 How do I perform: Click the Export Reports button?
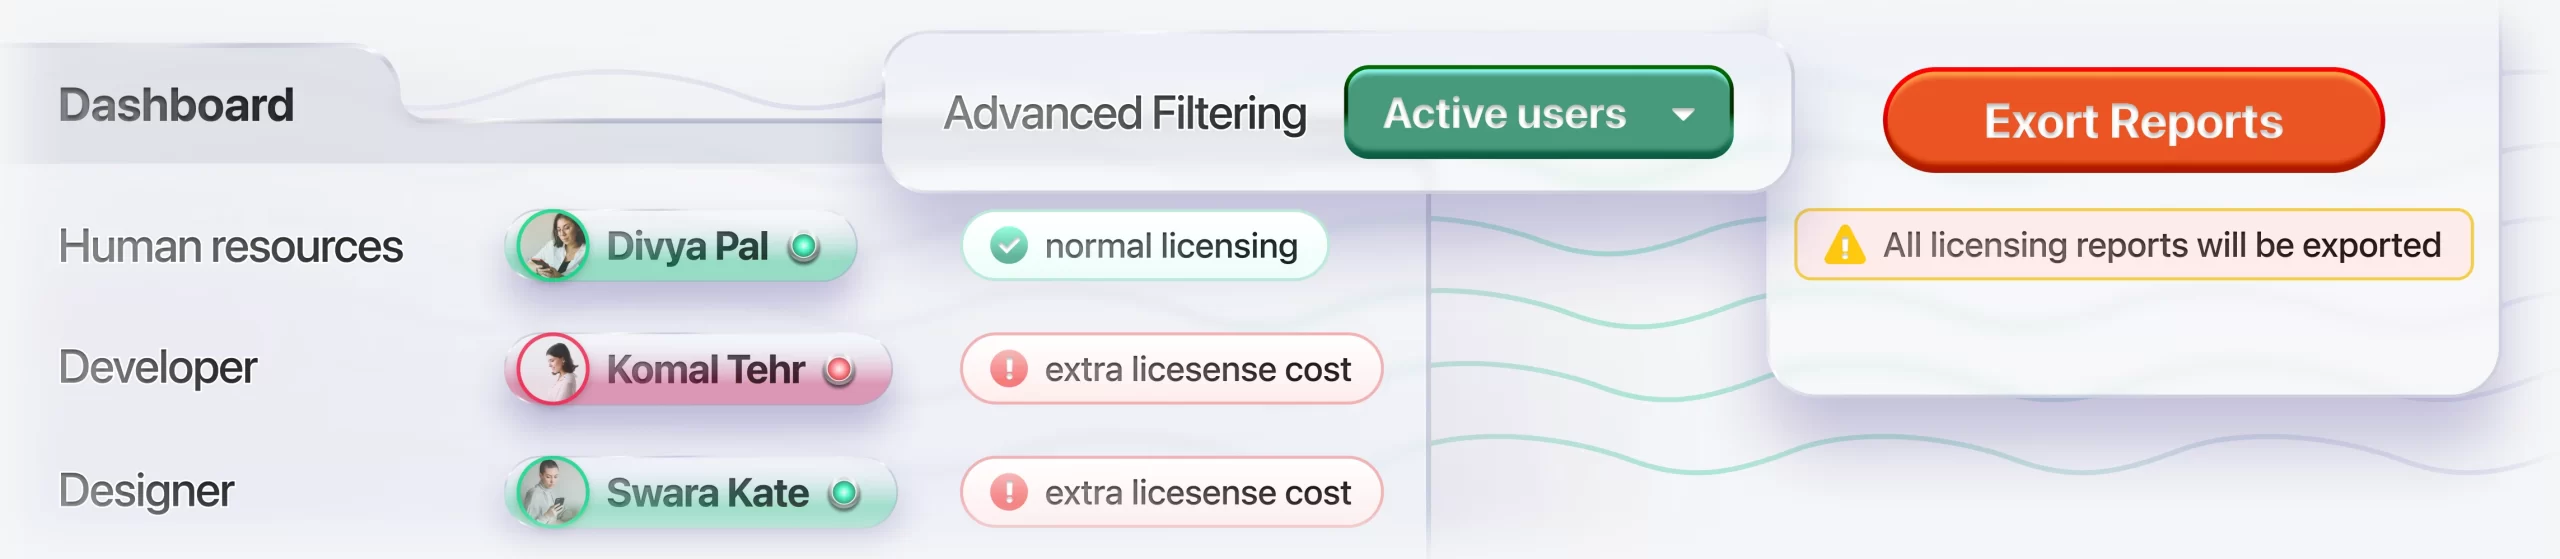(2133, 121)
